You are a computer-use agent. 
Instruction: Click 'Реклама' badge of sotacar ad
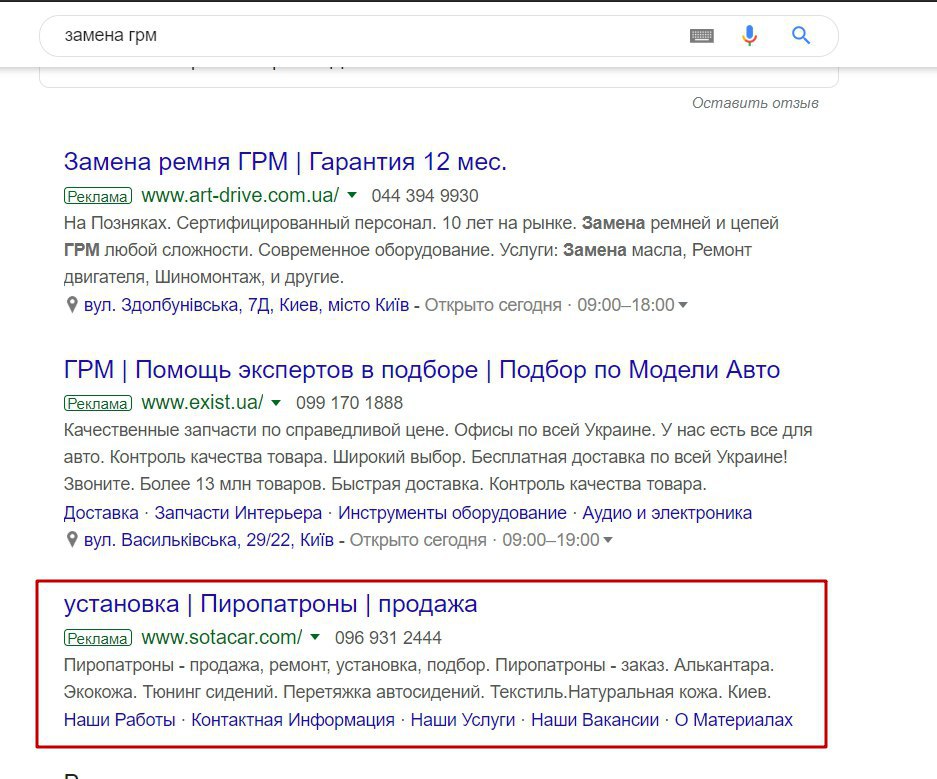coord(97,638)
